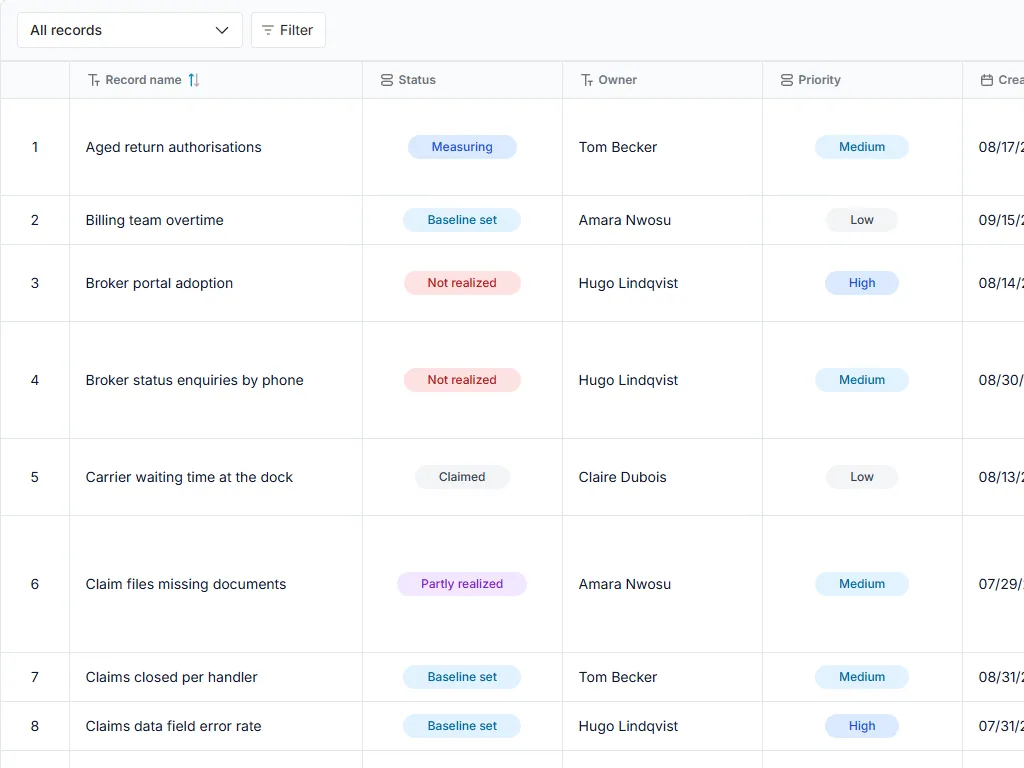The height and width of the screenshot is (768, 1024).
Task: Click 'Not realized' status for Broker portal adoption
Action: click(x=462, y=283)
